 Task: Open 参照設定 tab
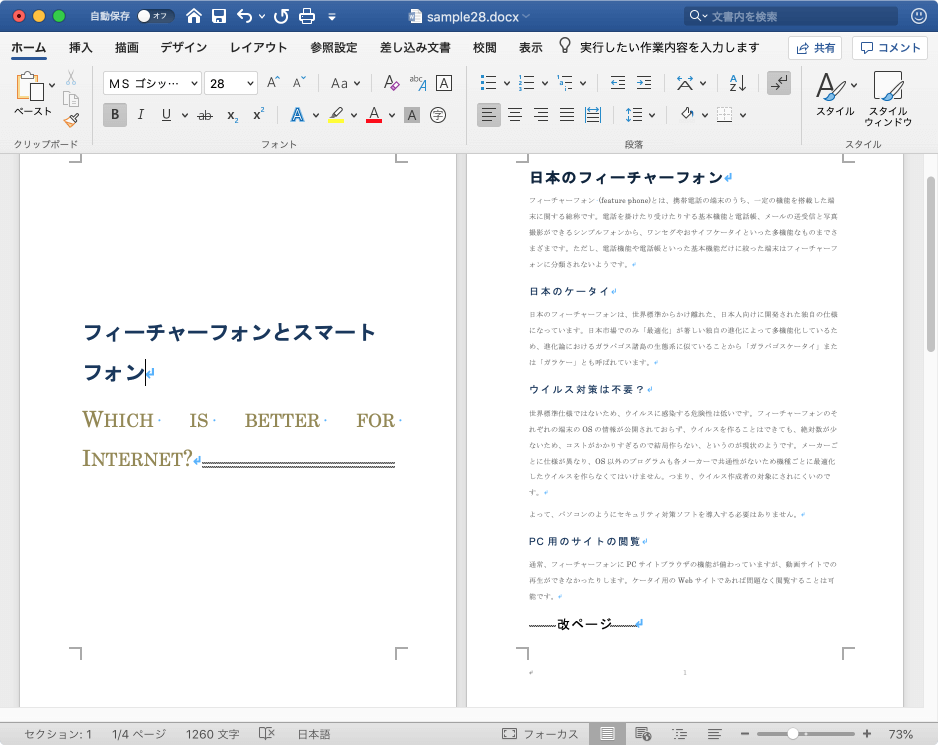pos(334,47)
